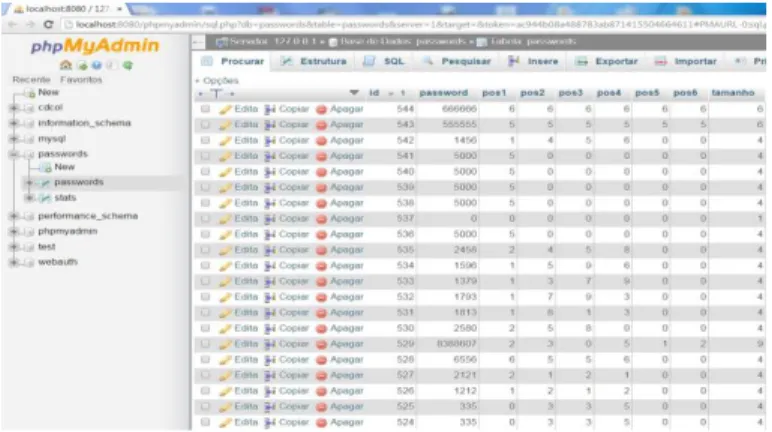Screen dimensions: 772x432
Task: Select the test database in tree
Action: click(47, 247)
